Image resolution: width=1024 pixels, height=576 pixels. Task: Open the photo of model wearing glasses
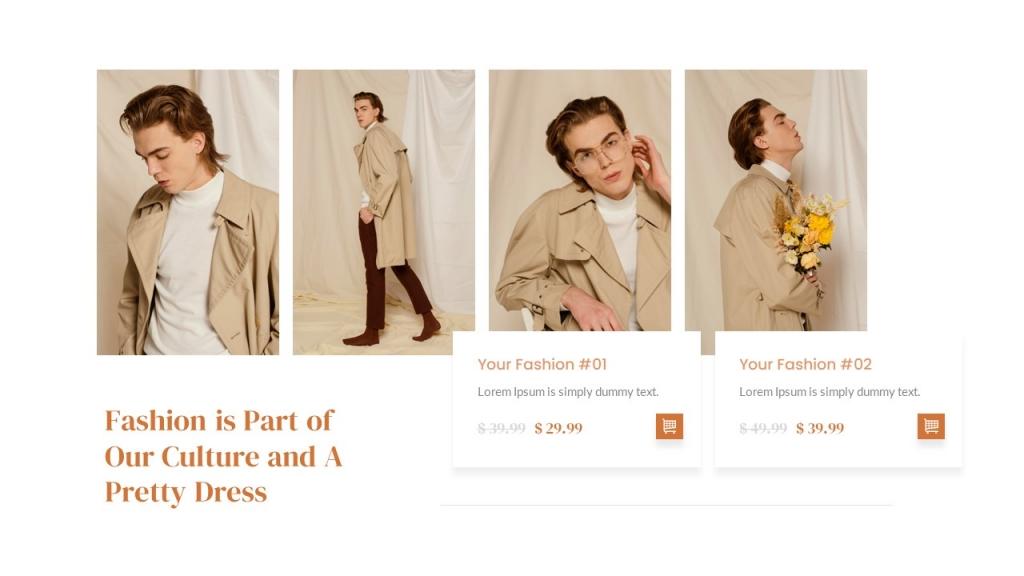pos(580,200)
